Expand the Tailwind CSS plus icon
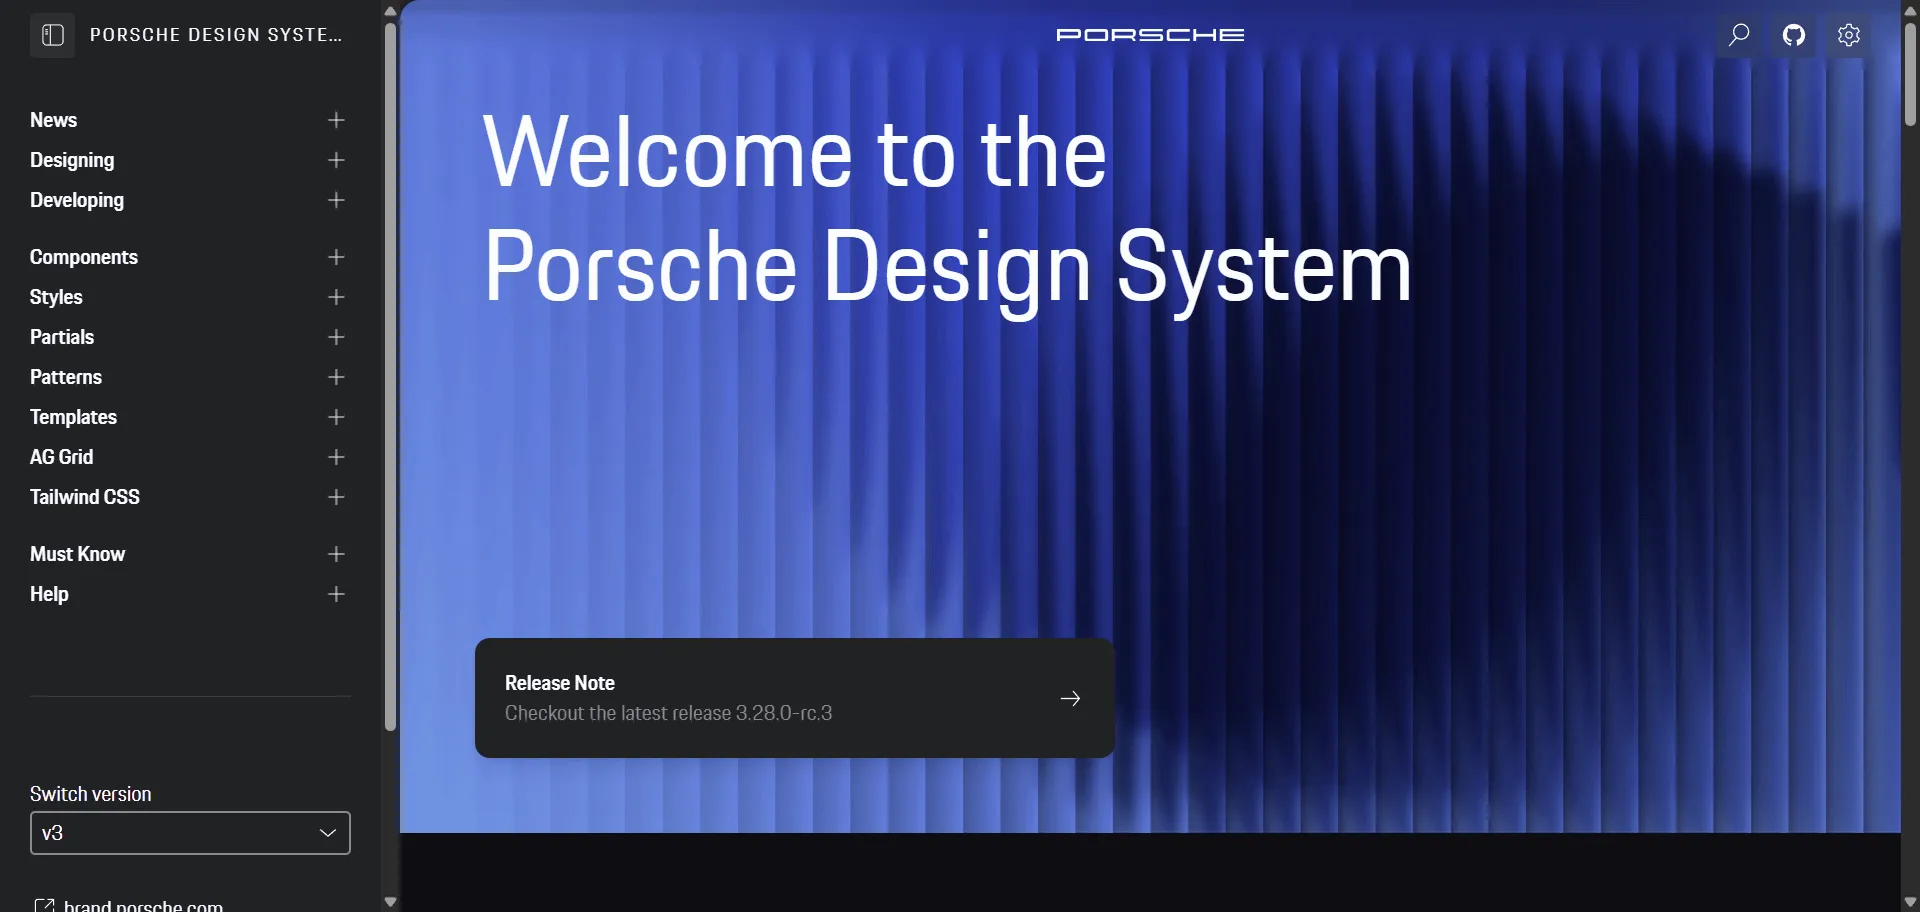This screenshot has width=1920, height=912. click(336, 497)
